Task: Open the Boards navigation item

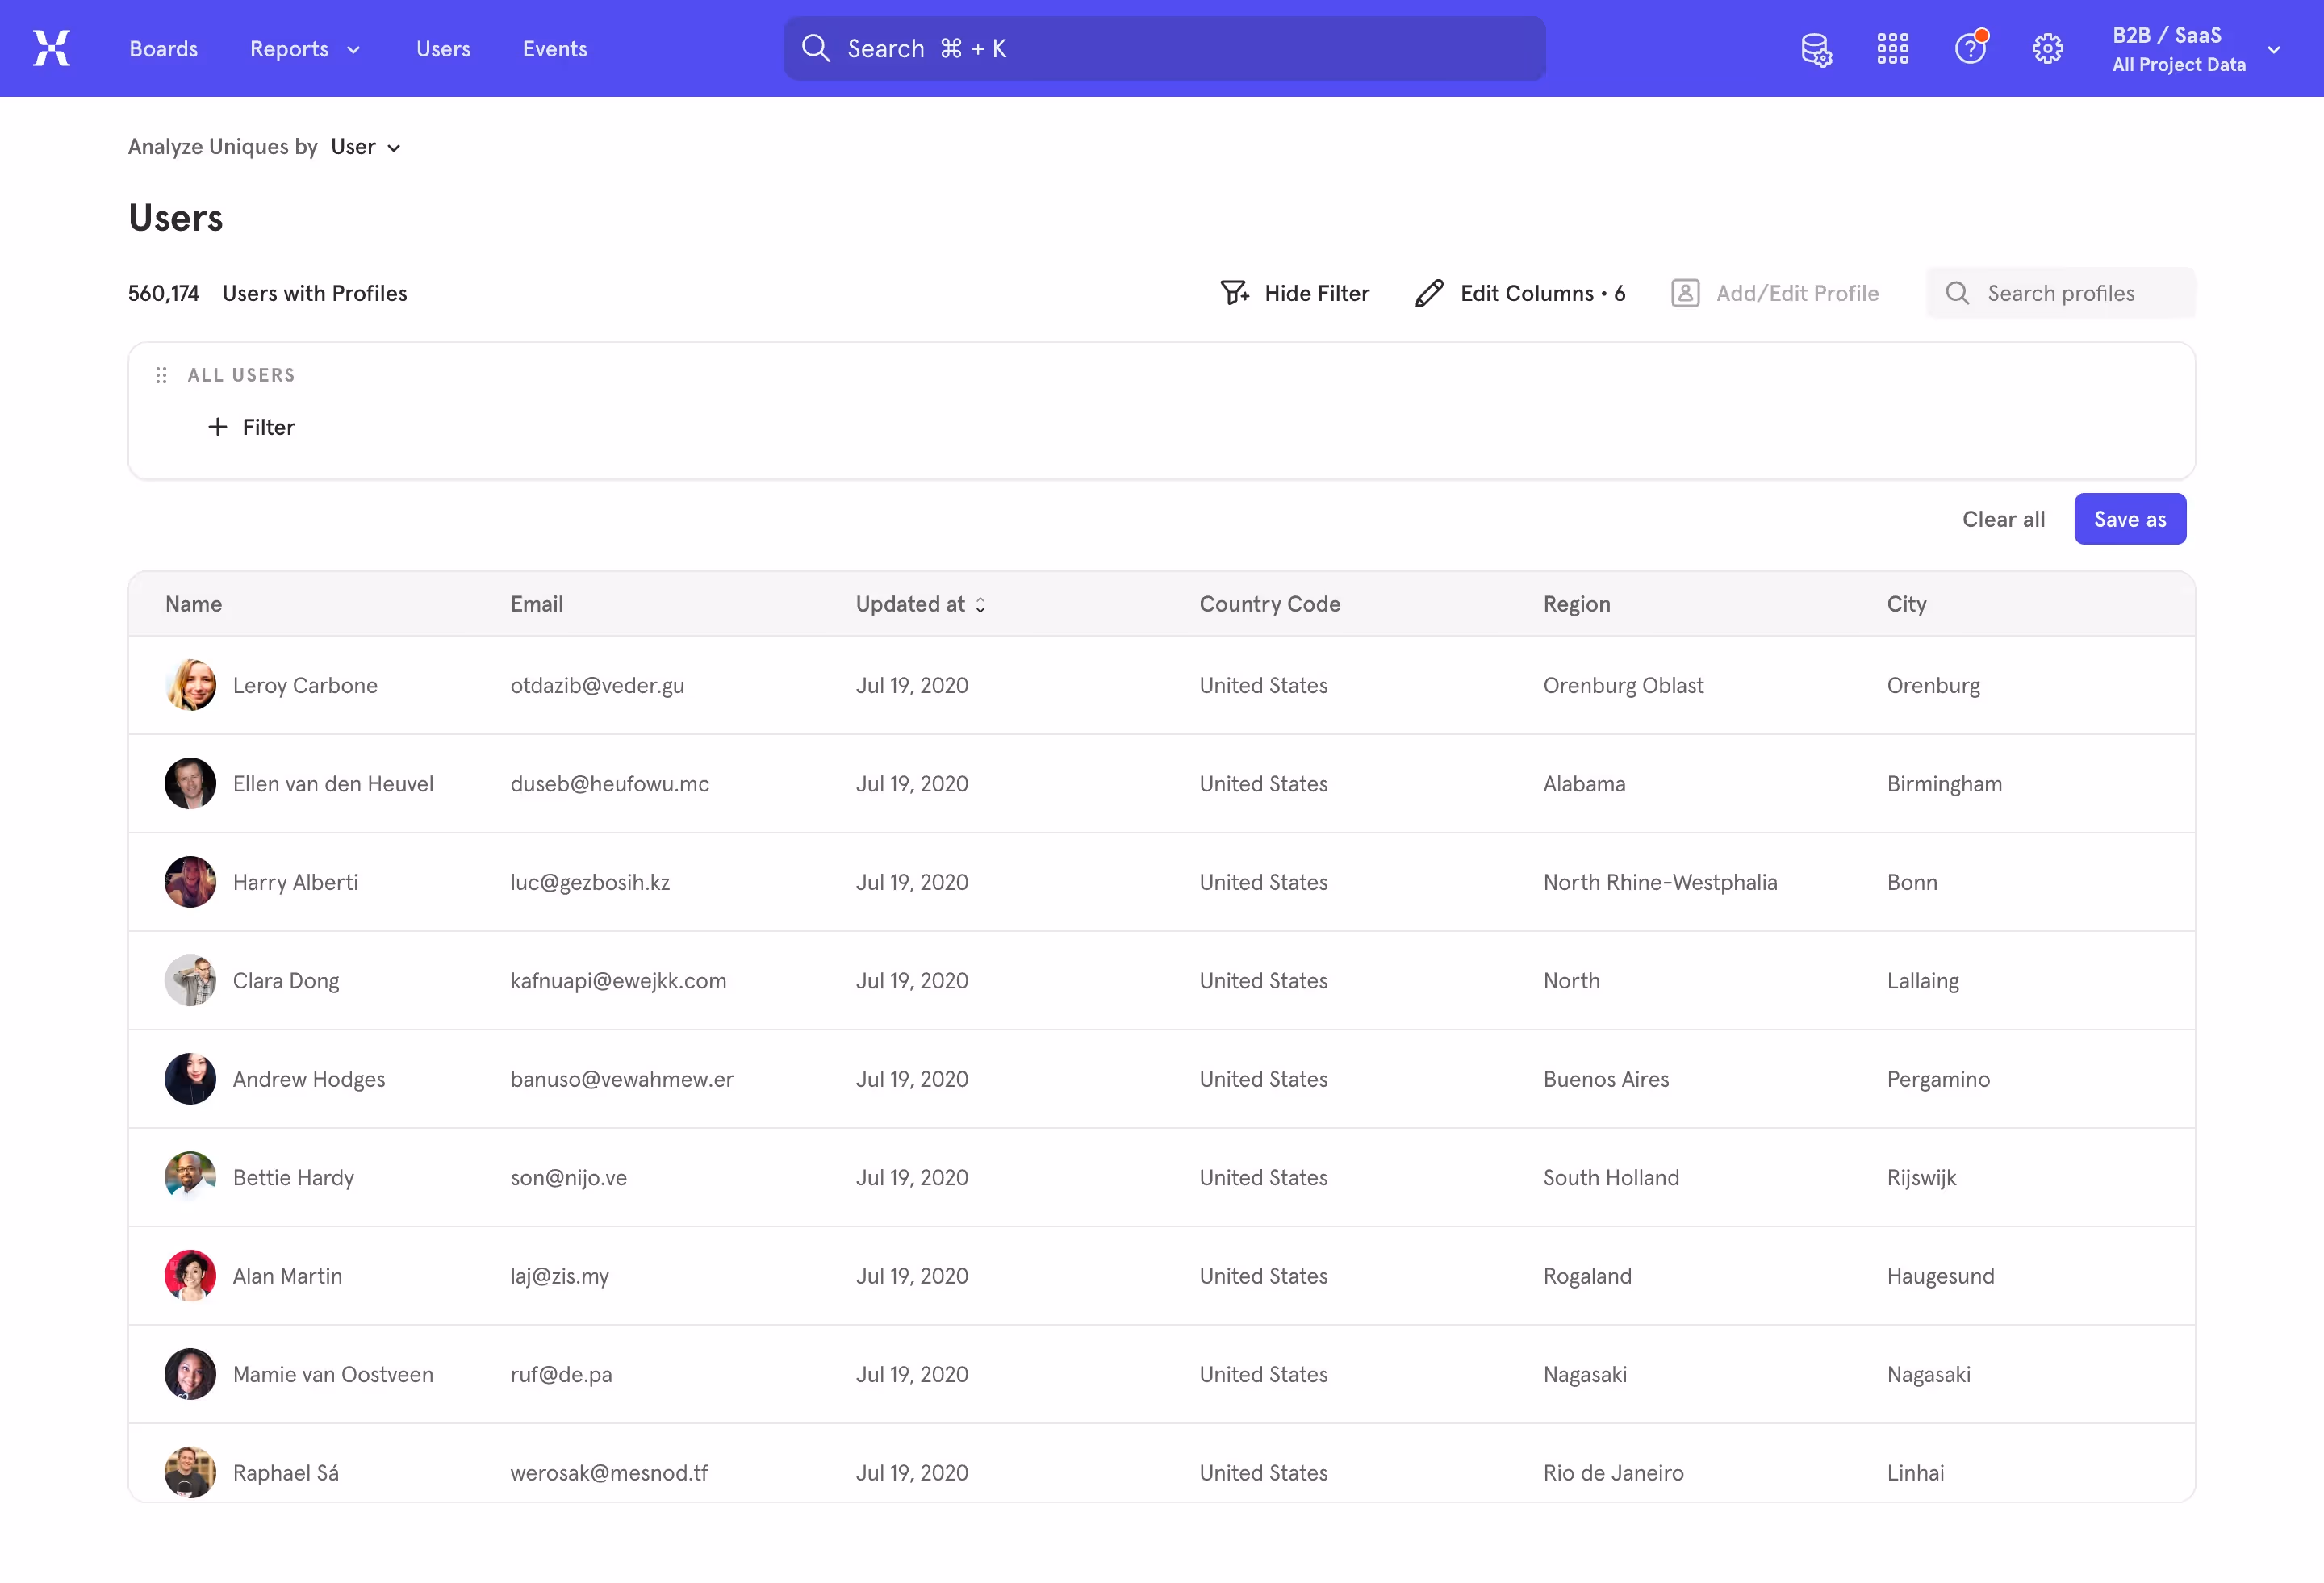Action: point(163,48)
